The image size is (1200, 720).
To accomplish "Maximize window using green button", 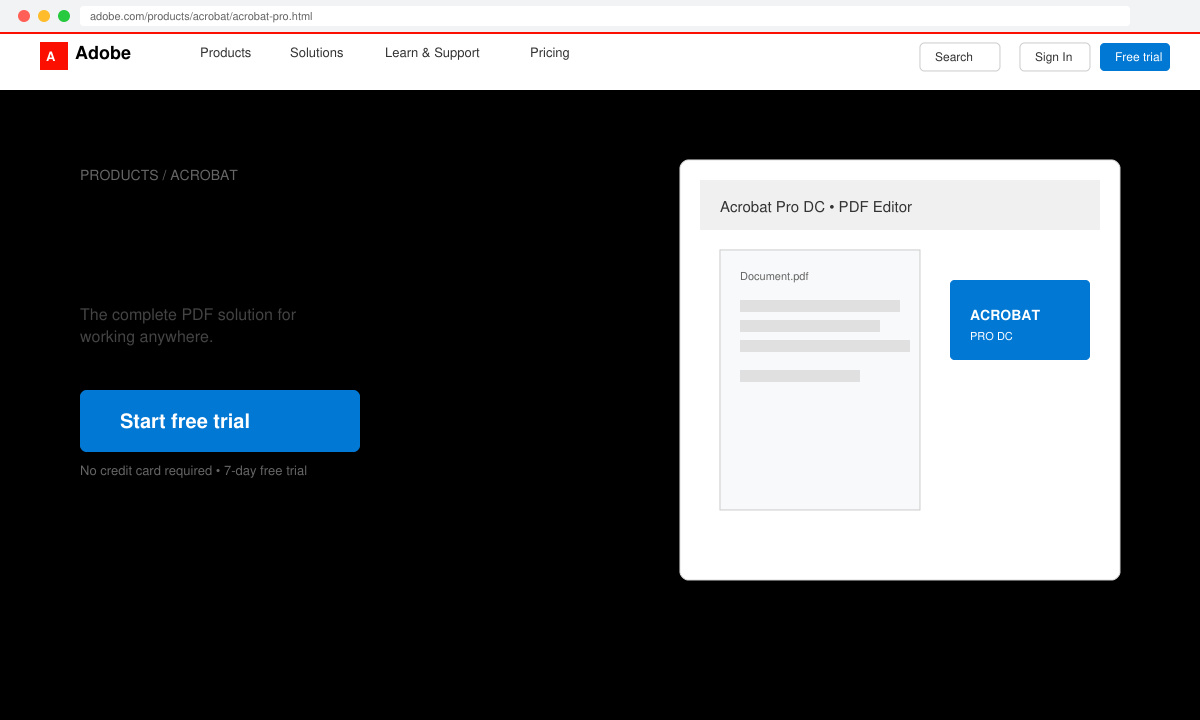I will (64, 16).
